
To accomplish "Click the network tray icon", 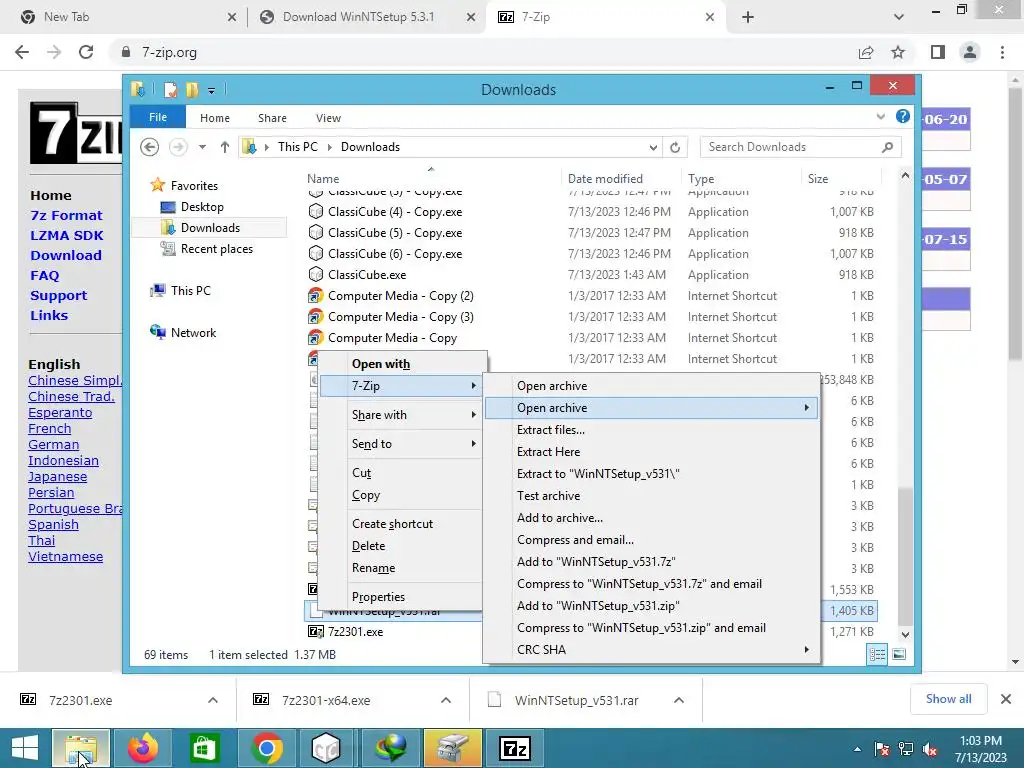I will pyautogui.click(x=906, y=749).
